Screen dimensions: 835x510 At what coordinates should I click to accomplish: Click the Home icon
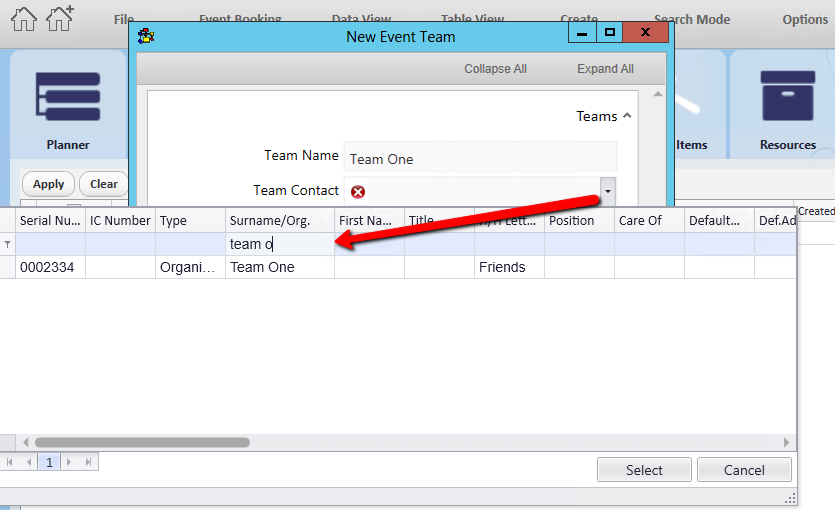tap(23, 18)
